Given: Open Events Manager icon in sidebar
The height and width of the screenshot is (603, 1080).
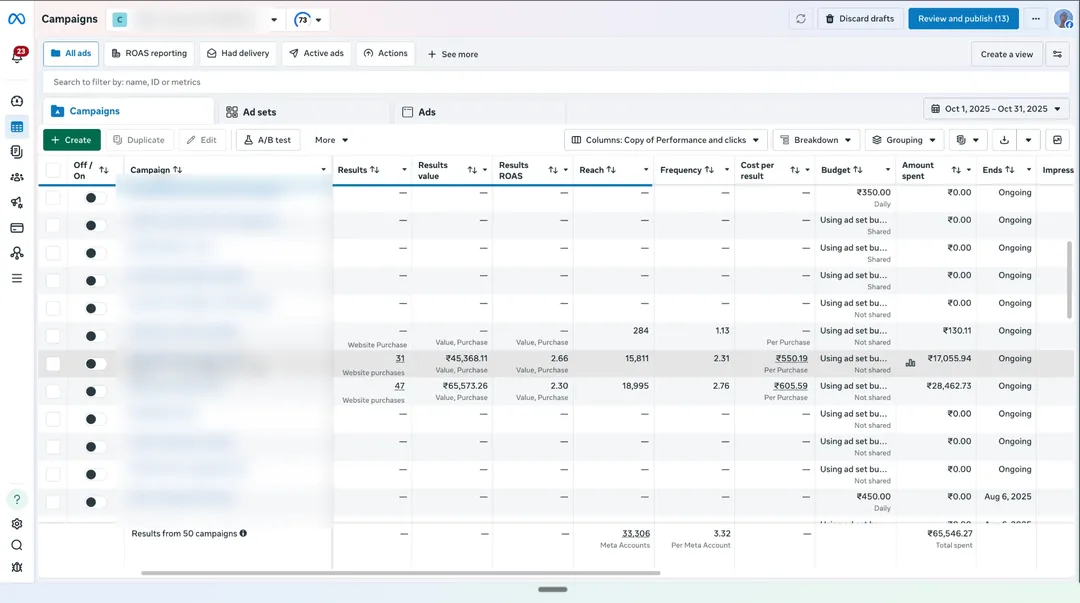Looking at the screenshot, I should 17,253.
